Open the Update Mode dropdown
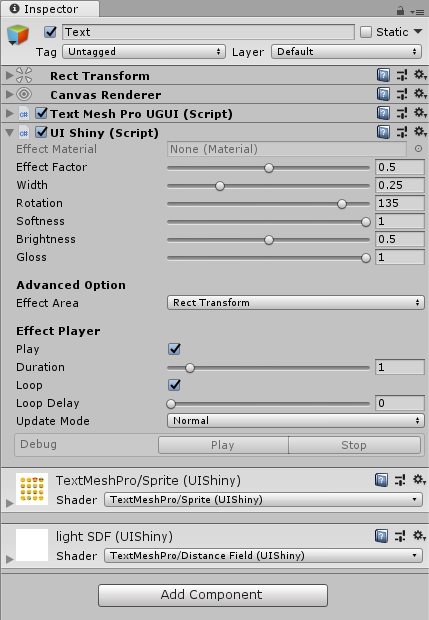429x620 pixels. 296,421
